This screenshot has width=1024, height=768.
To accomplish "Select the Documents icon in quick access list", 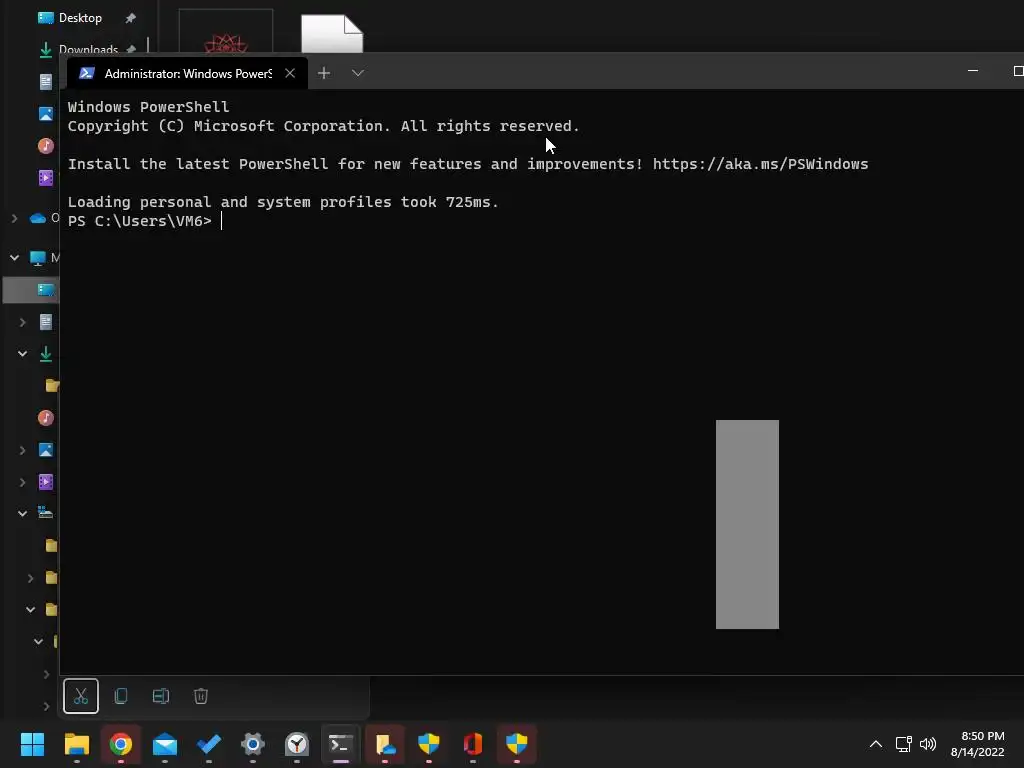I will pos(46,82).
